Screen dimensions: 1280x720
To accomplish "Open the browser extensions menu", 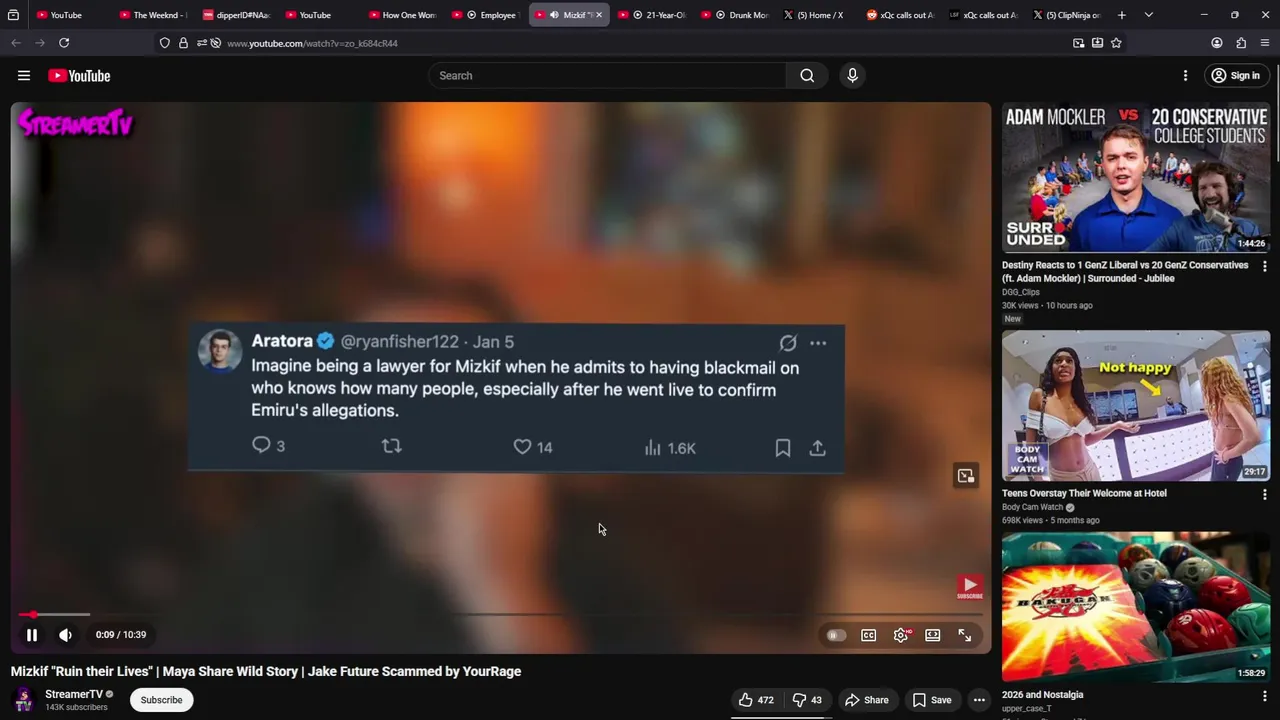I will (1241, 43).
